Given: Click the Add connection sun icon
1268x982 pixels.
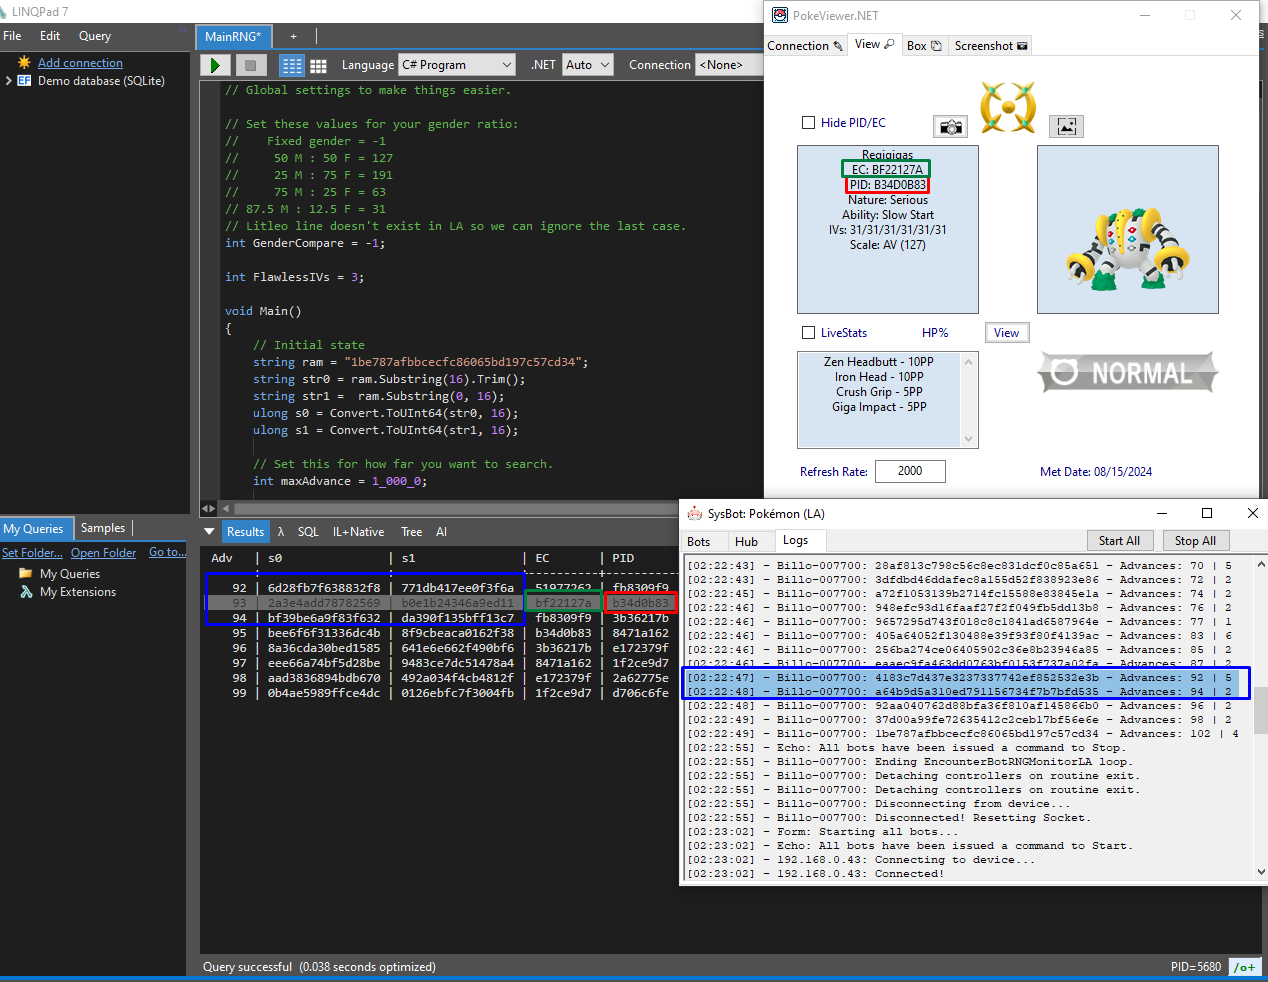Looking at the screenshot, I should point(24,62).
